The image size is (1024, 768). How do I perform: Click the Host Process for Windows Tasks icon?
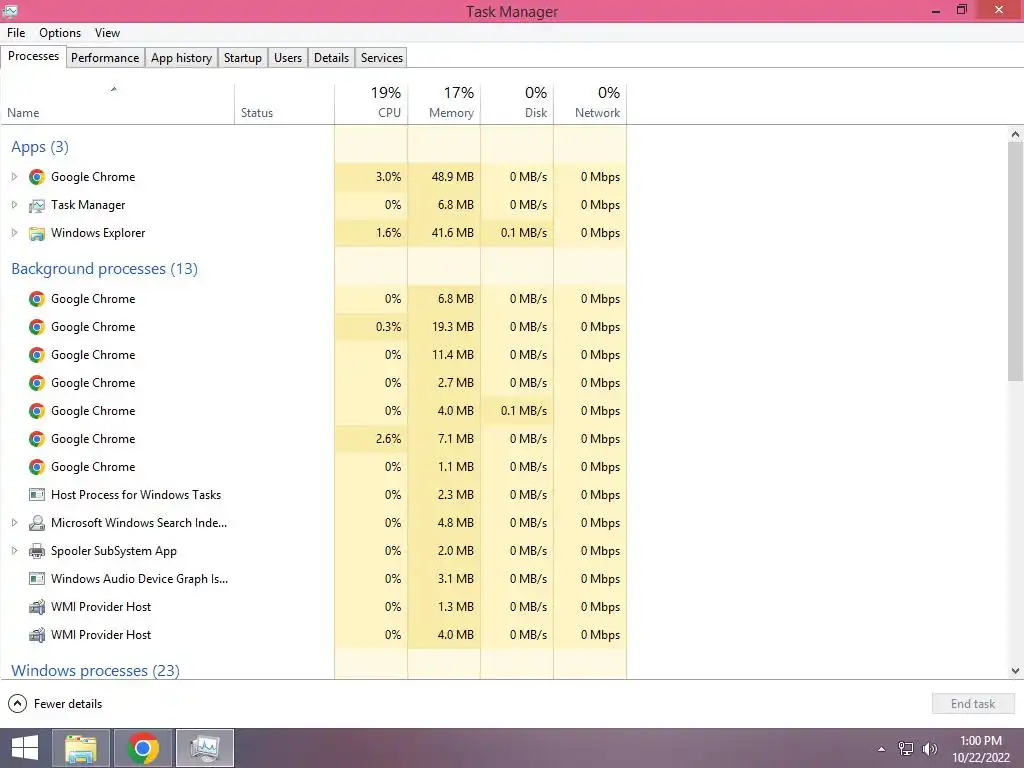click(37, 495)
